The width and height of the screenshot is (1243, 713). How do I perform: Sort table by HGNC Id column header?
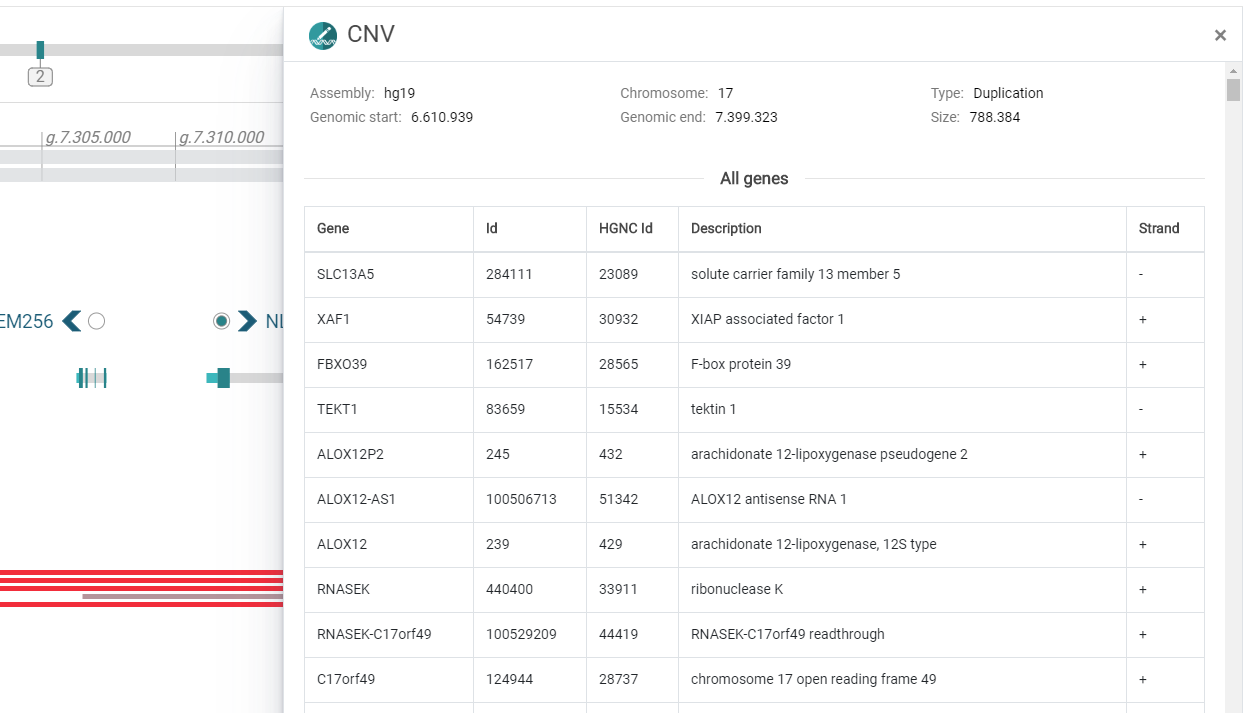click(625, 229)
